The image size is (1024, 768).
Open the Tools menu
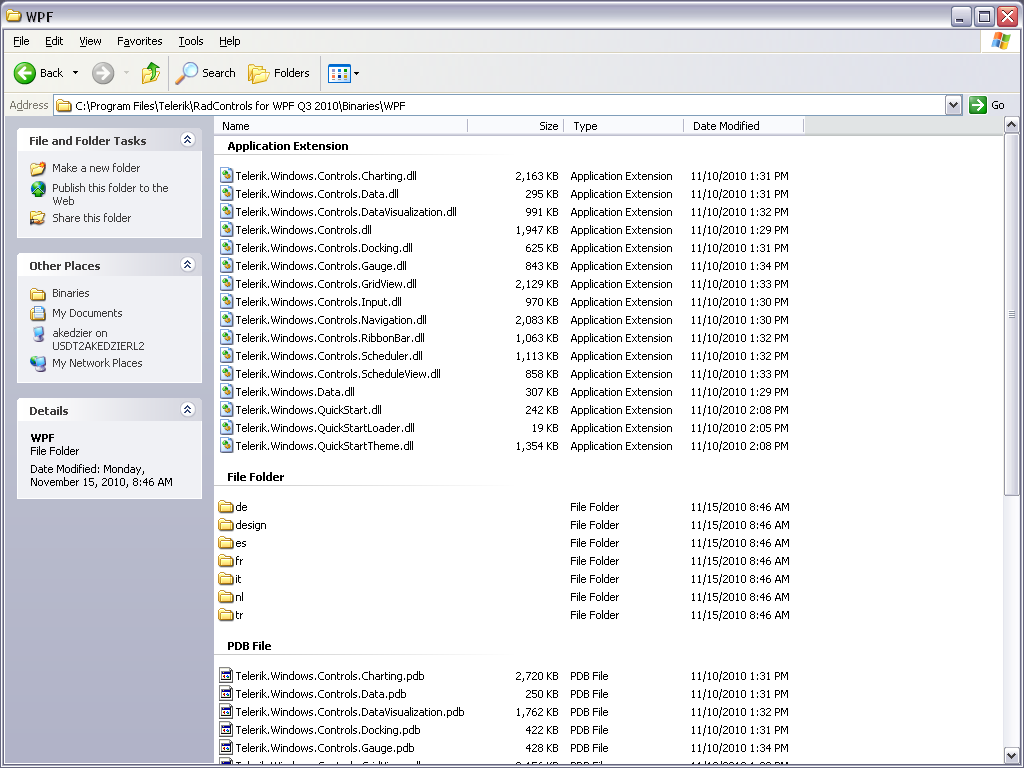[190, 41]
